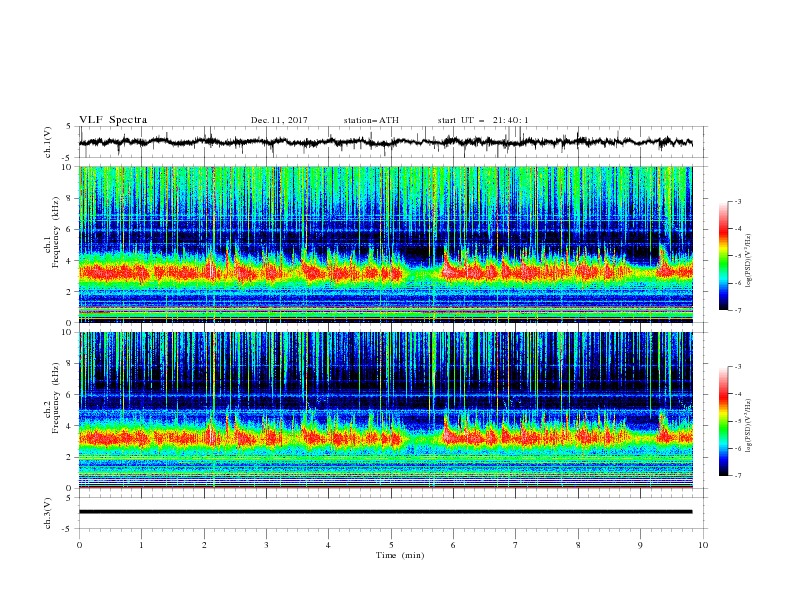Click the ch.1 spectrogram color bar

tap(723, 256)
